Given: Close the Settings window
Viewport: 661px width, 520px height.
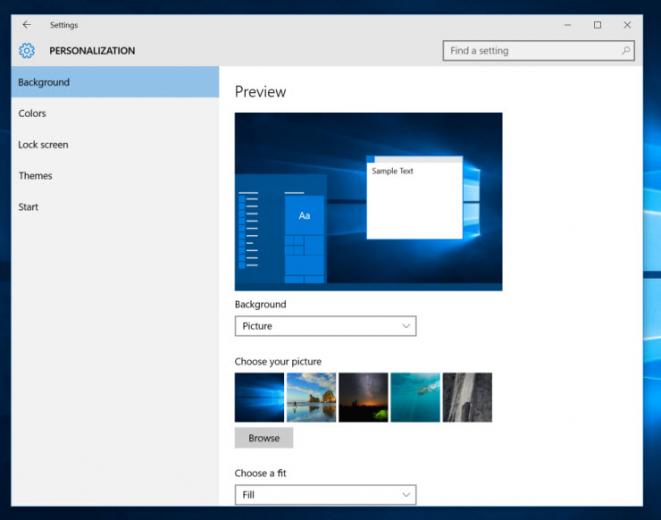Looking at the screenshot, I should [x=627, y=25].
